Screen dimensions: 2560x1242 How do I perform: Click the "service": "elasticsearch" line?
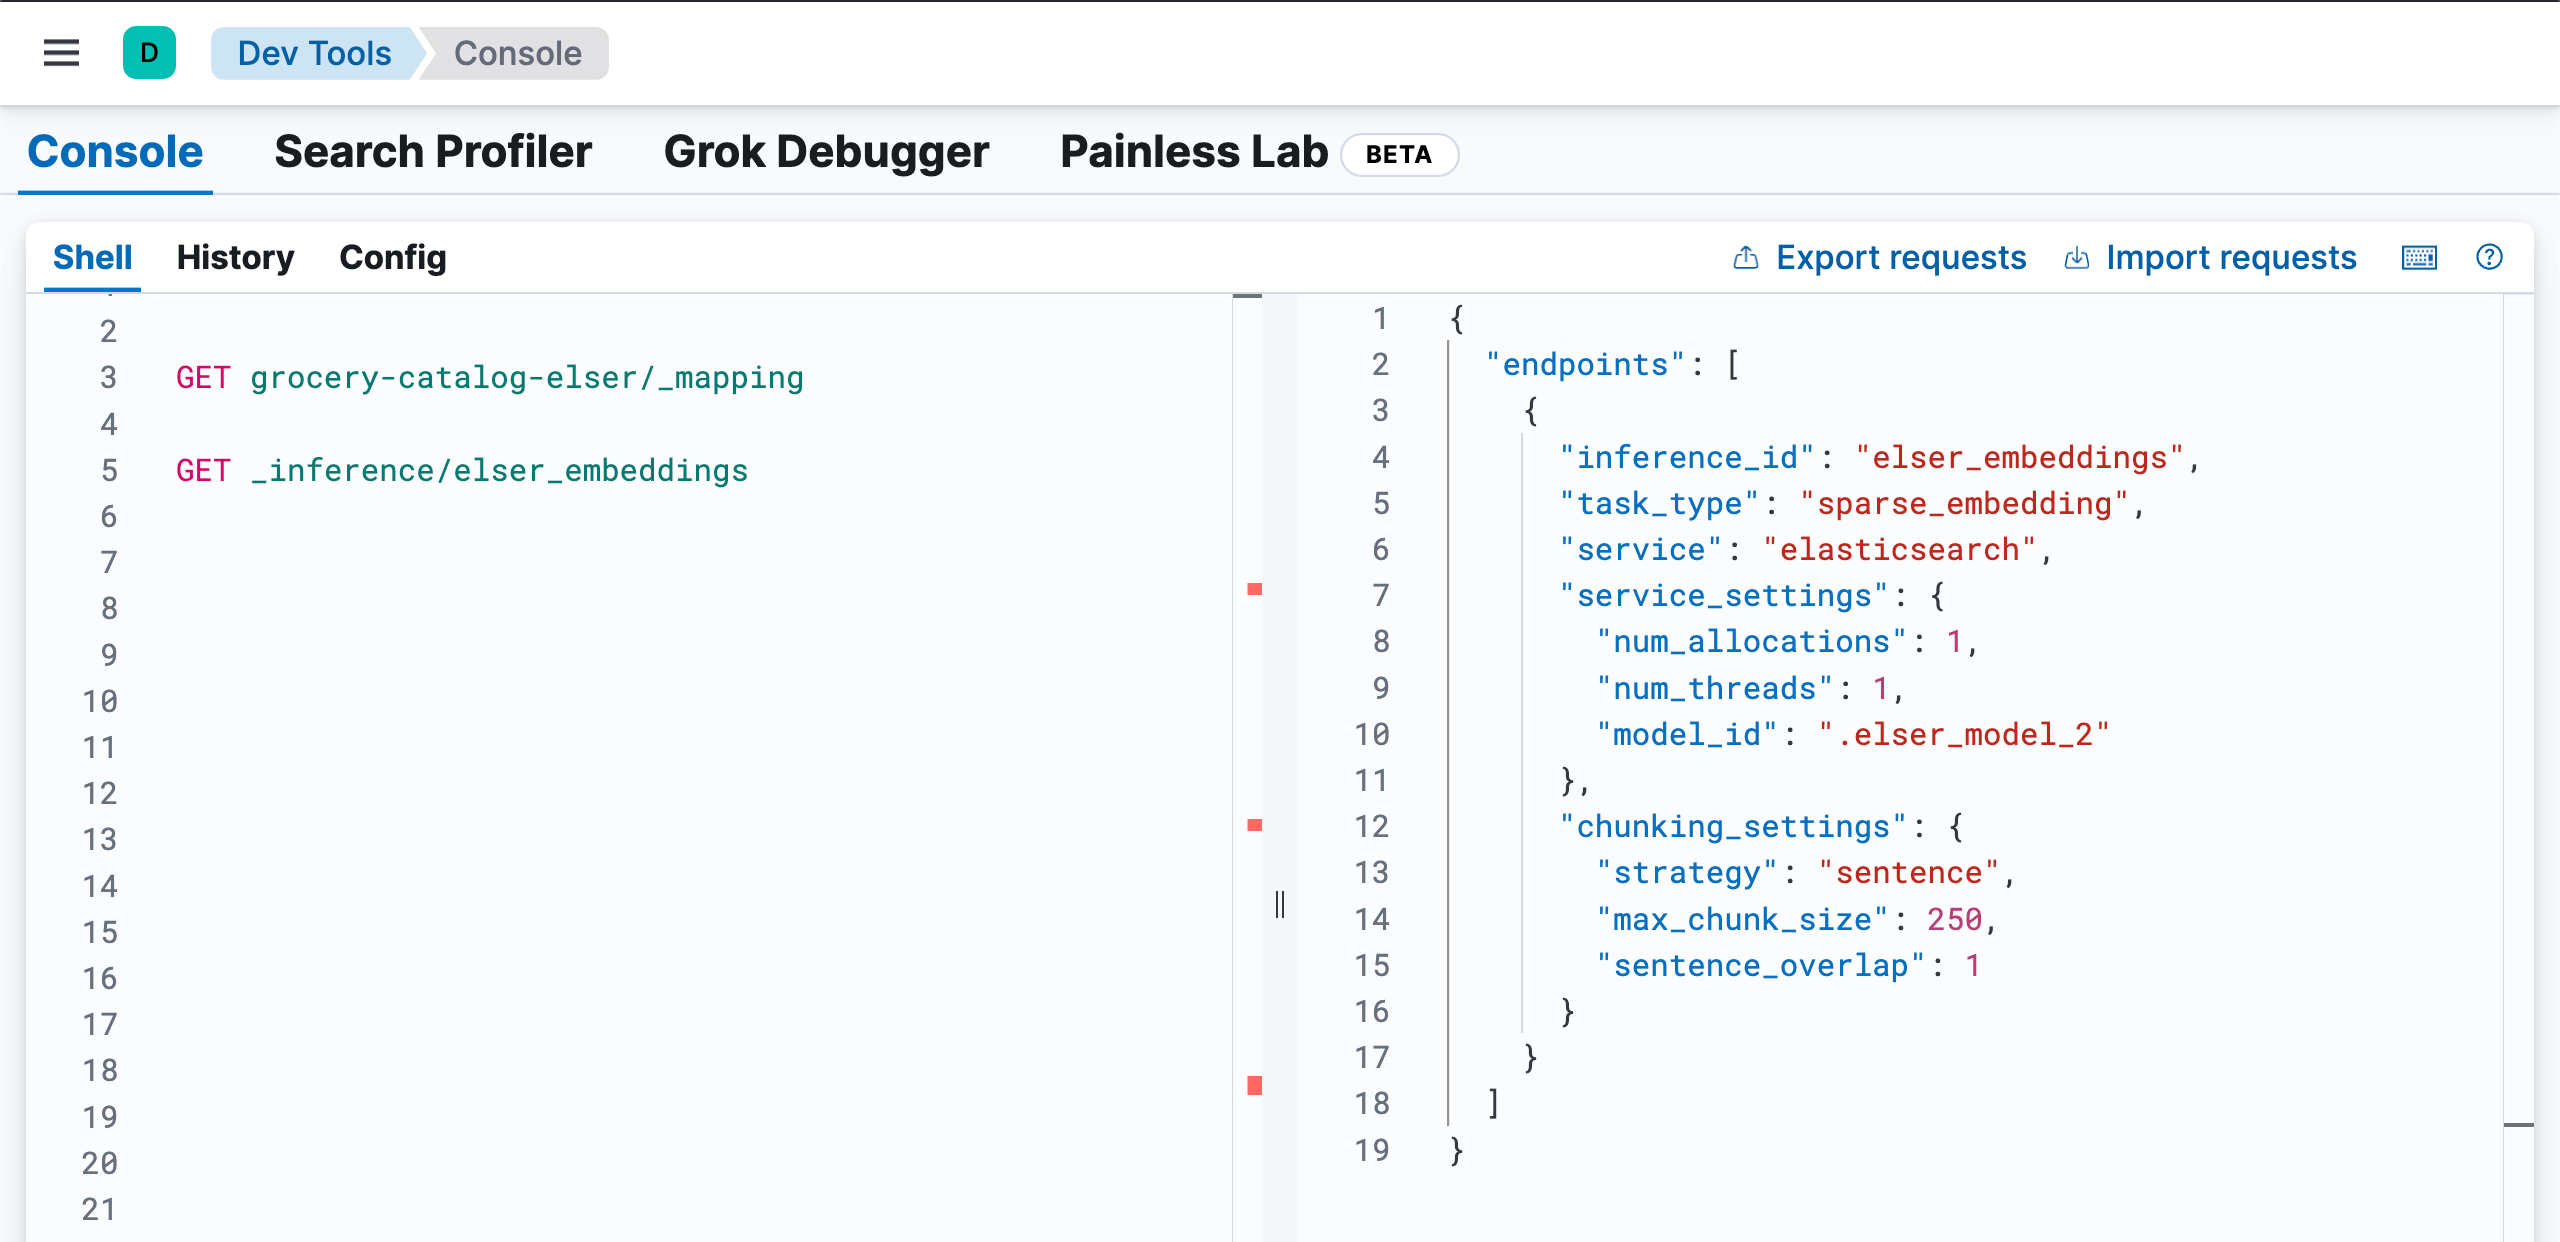(x=1806, y=550)
